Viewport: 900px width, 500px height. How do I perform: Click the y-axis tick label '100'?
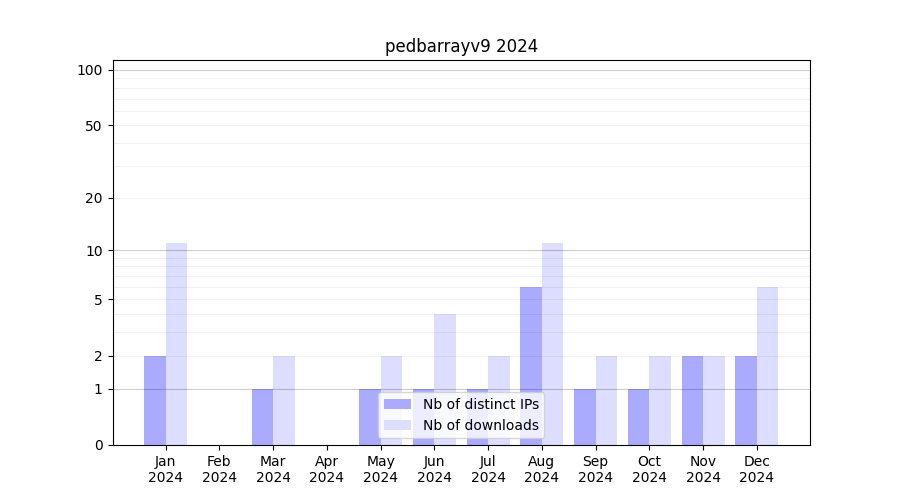[x=90, y=70]
